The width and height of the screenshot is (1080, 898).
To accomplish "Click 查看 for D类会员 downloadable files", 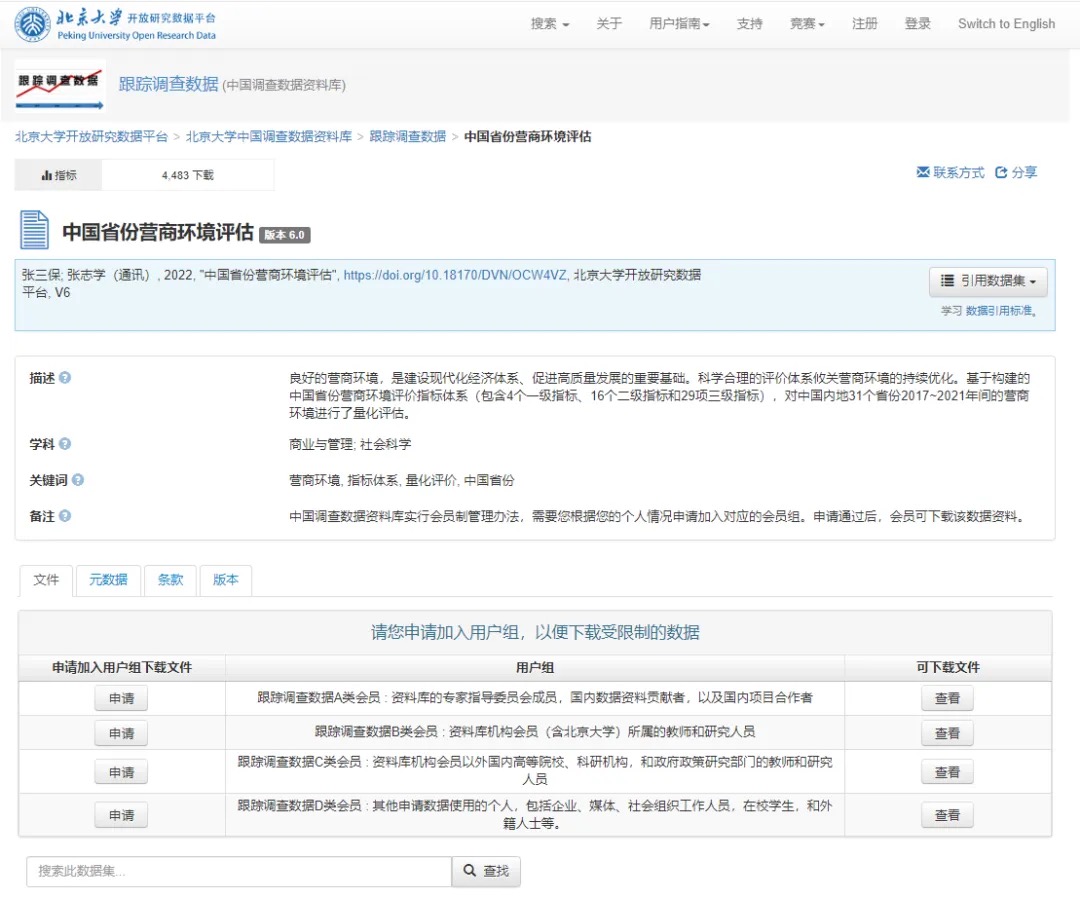I will [946, 814].
